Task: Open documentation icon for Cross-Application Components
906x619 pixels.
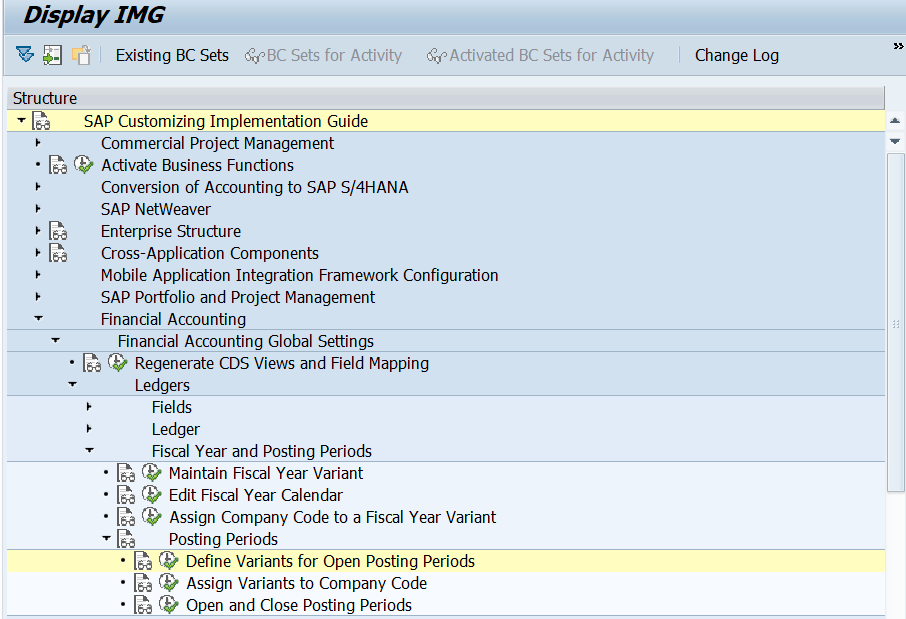Action: tap(58, 253)
